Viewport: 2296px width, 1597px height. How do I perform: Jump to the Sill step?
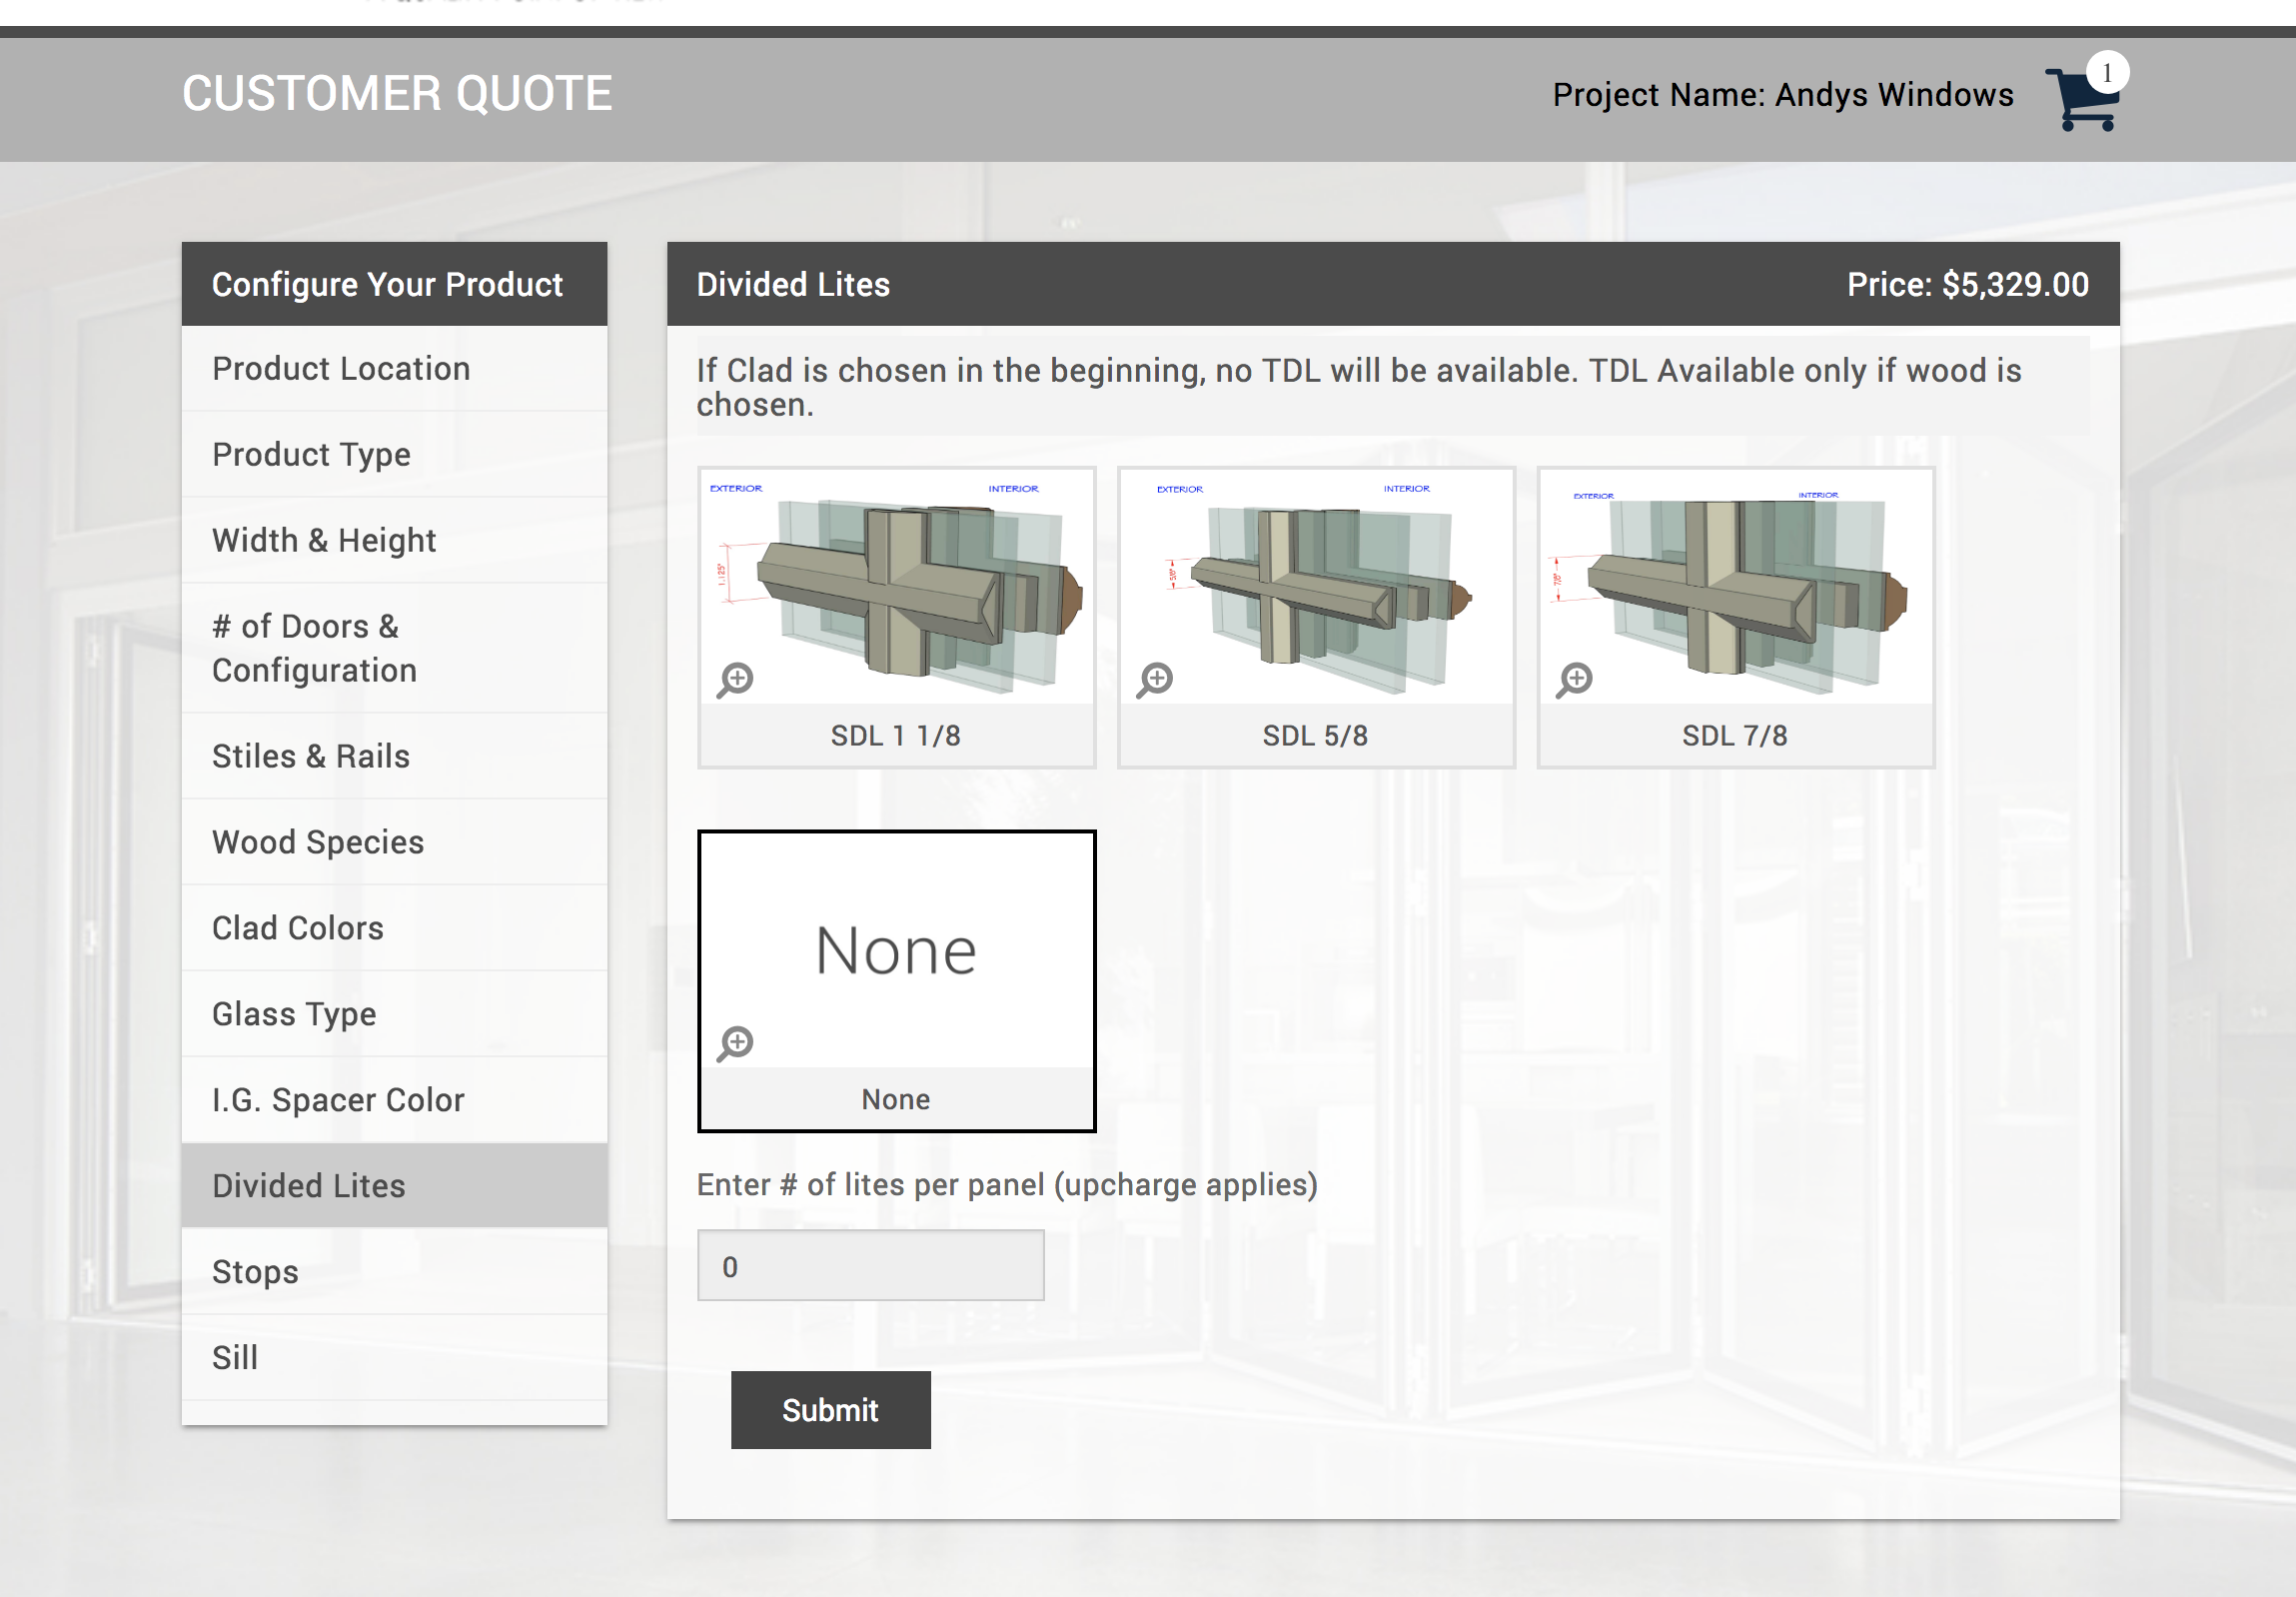[x=235, y=1358]
